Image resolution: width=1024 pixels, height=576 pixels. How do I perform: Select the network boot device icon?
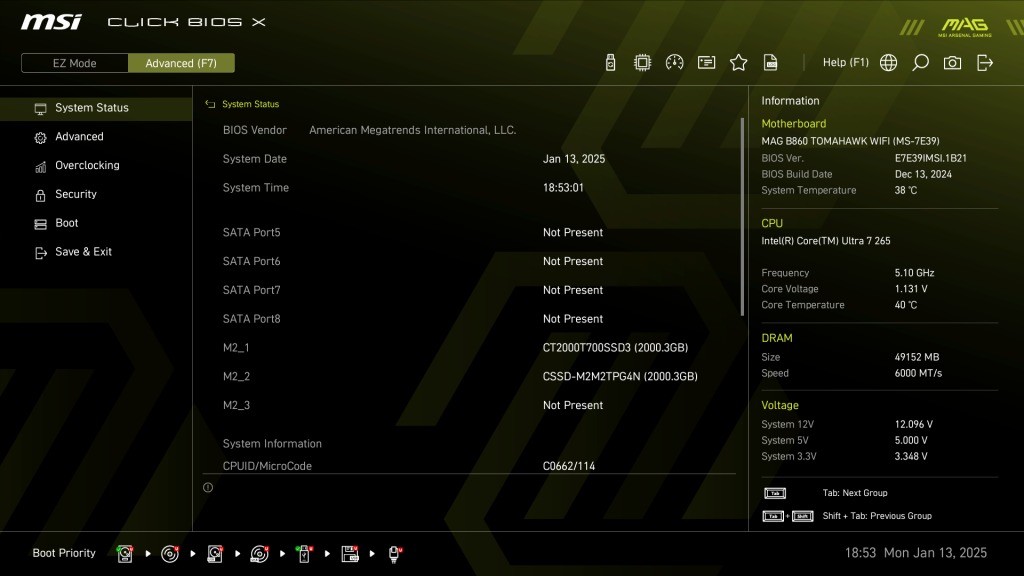(395, 553)
